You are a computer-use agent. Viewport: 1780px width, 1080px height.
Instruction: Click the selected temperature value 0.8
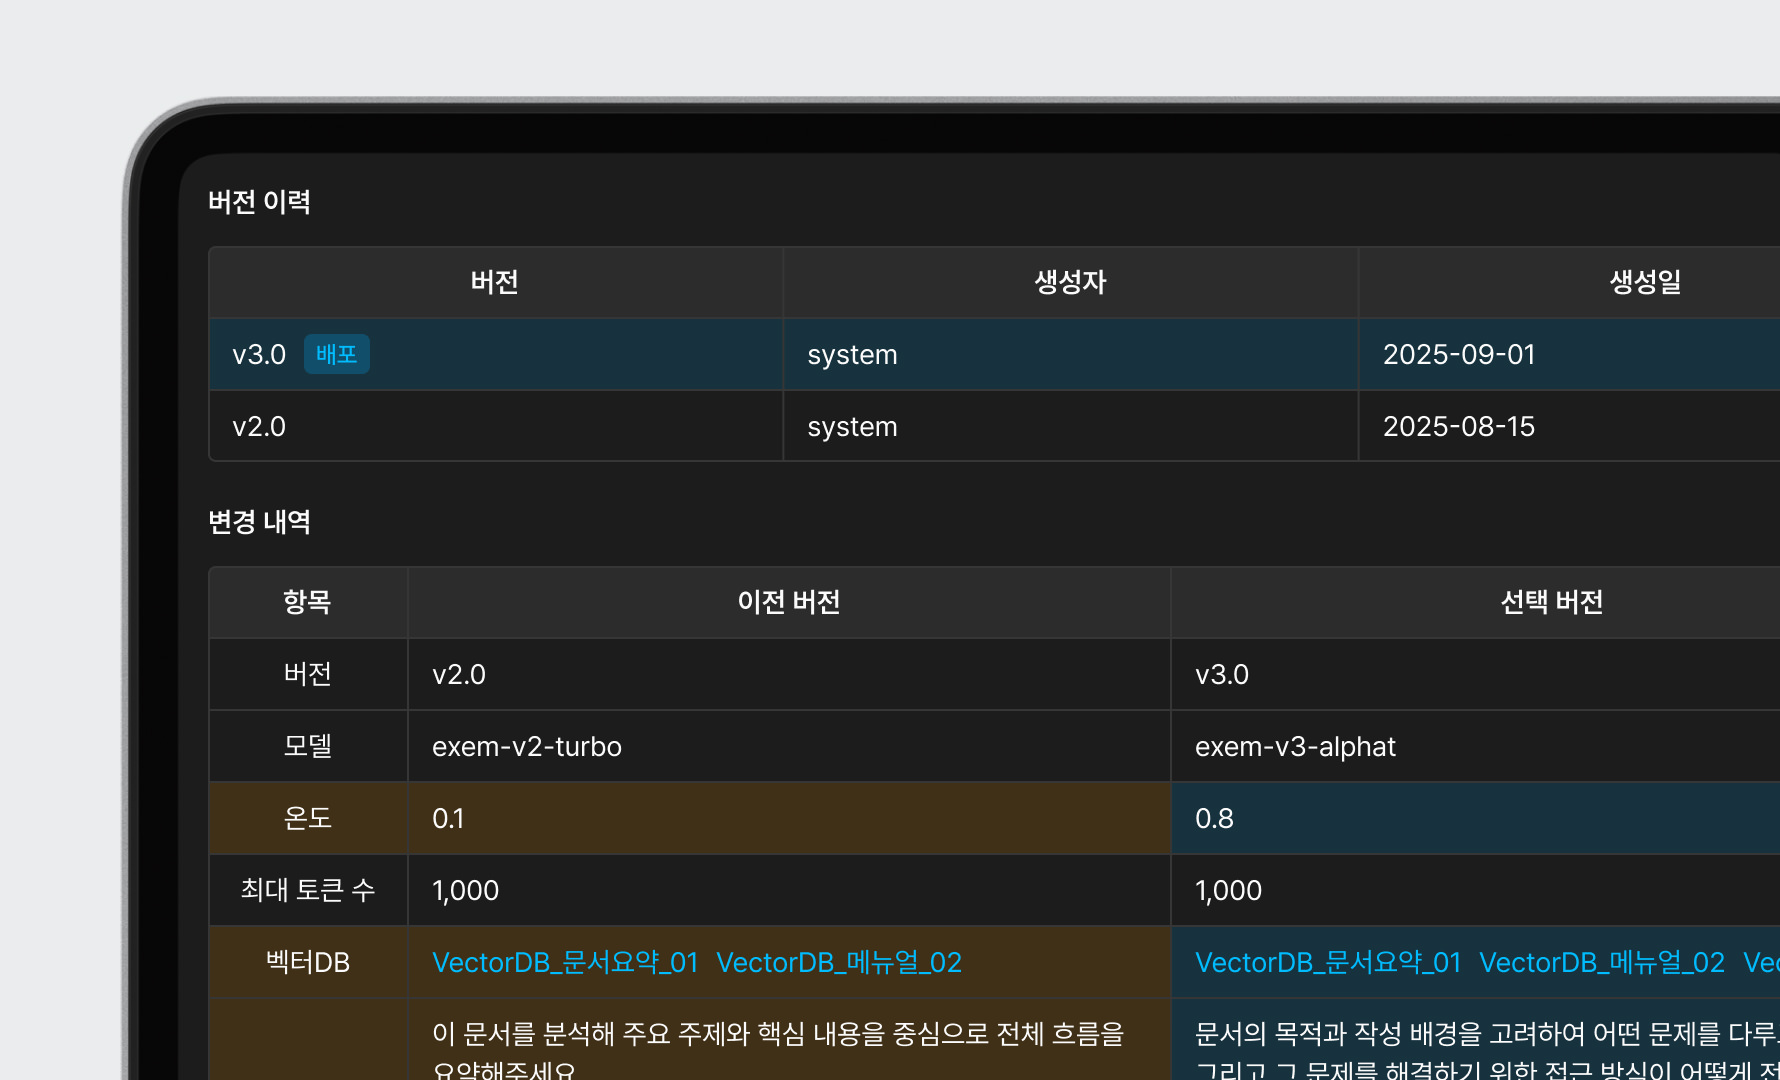click(x=1214, y=819)
